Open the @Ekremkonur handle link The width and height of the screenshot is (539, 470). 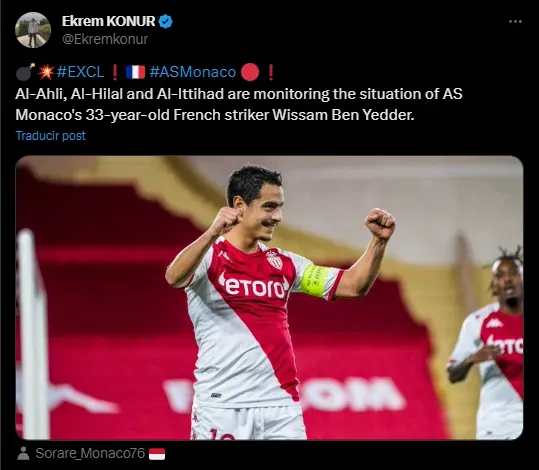coord(105,39)
